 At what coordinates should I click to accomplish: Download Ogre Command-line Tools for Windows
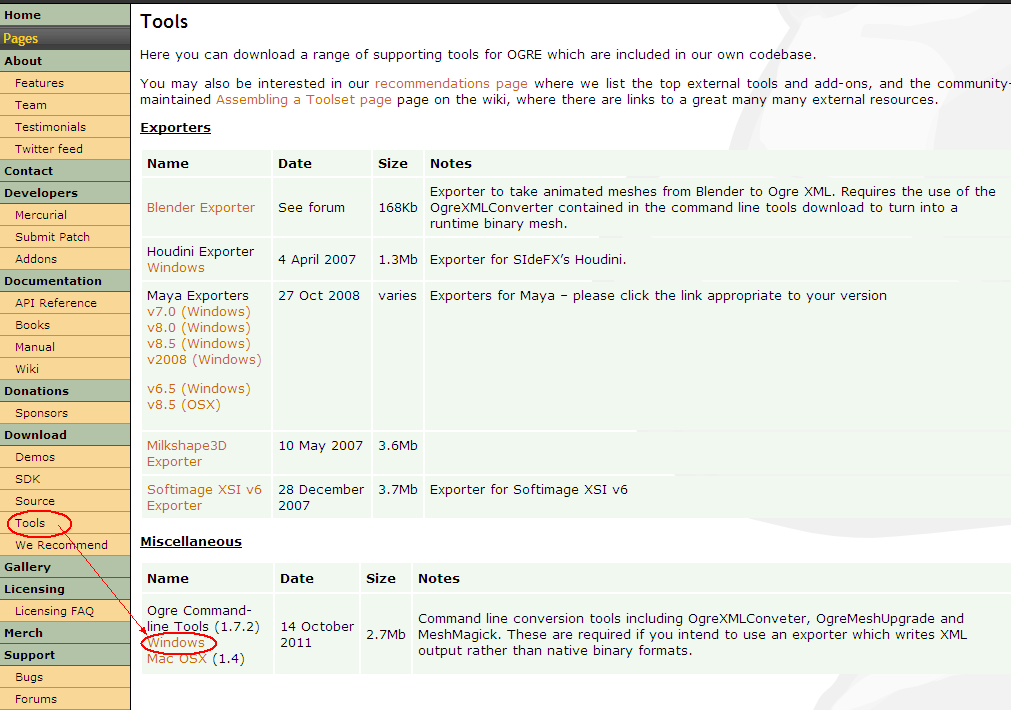click(175, 642)
